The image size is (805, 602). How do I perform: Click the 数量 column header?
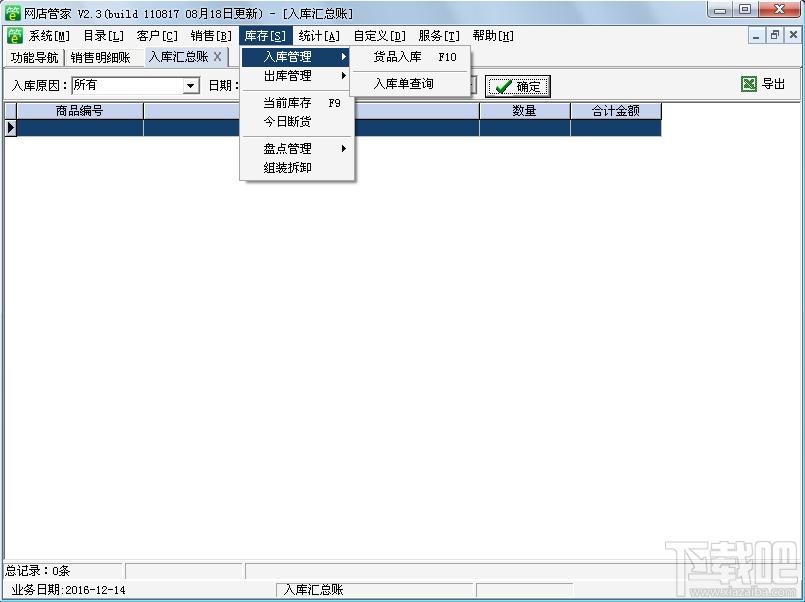click(524, 110)
